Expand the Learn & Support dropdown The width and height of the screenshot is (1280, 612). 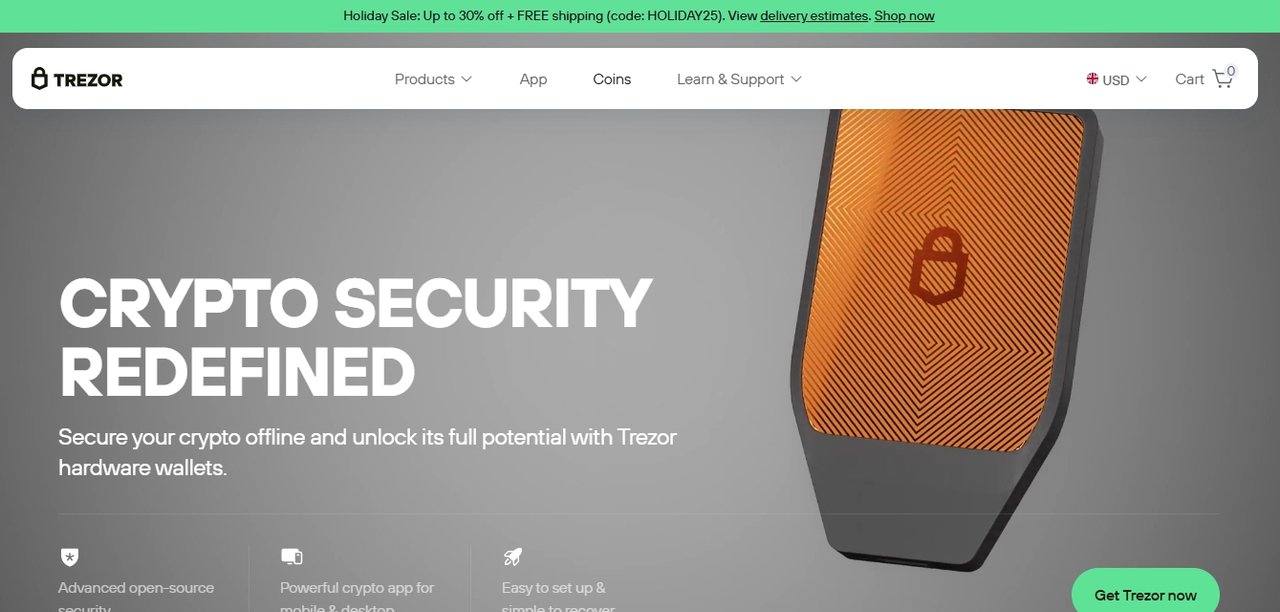[x=739, y=79]
